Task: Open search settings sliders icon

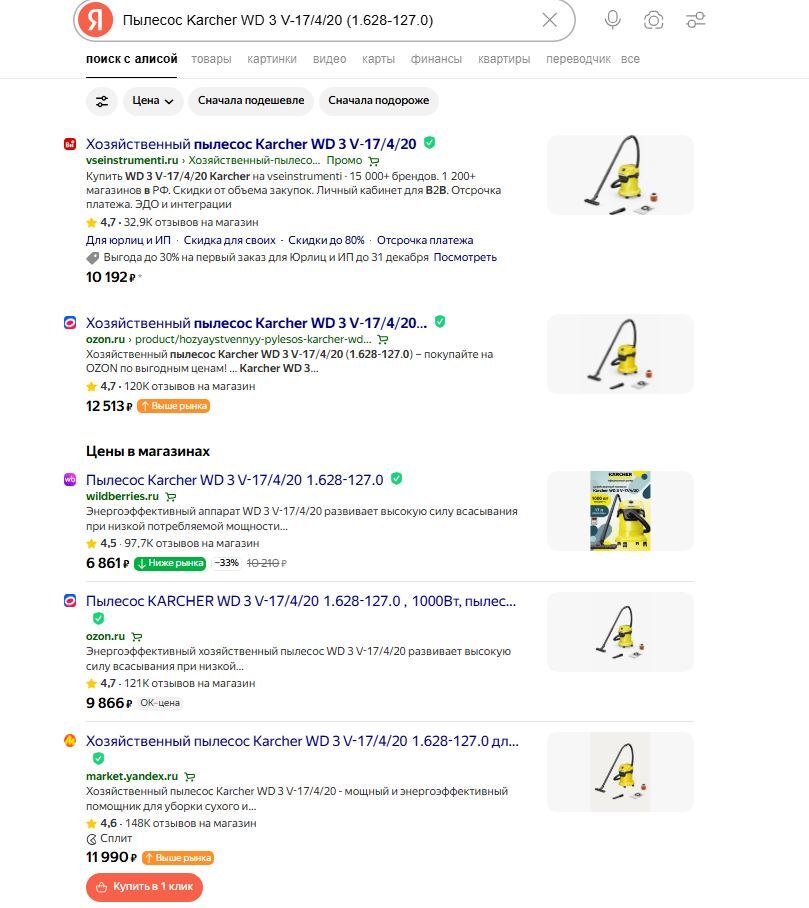Action: (695, 20)
